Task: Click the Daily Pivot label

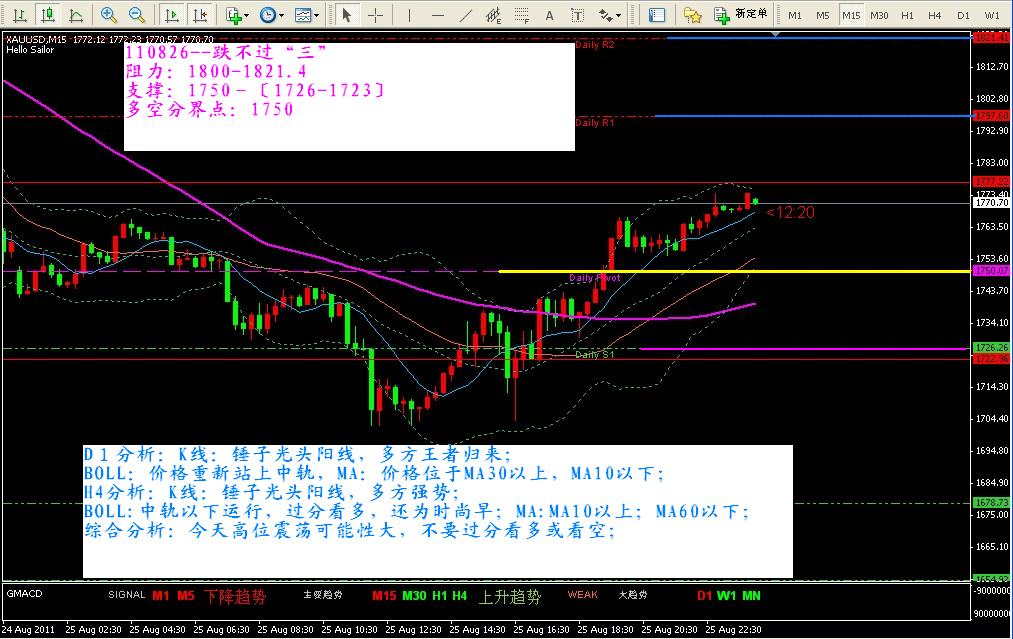Action: (x=594, y=278)
